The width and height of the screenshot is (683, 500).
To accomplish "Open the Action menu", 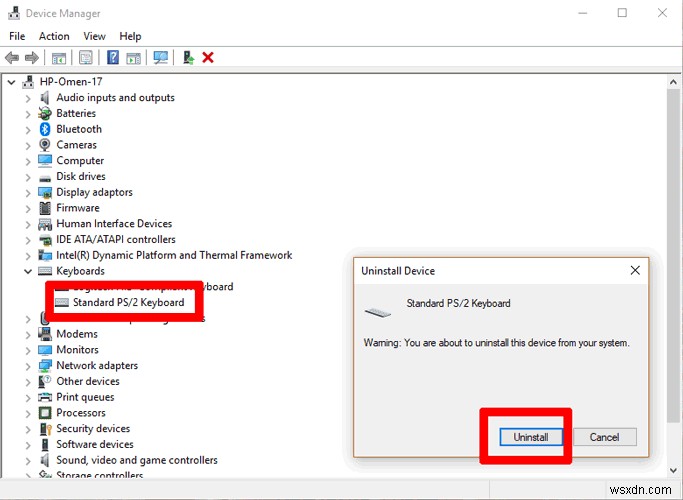I will point(54,36).
